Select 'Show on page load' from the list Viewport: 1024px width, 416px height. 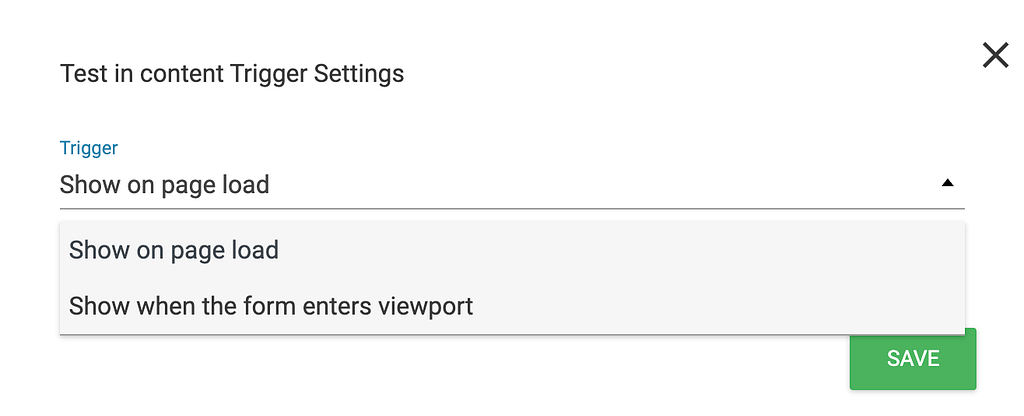point(512,250)
